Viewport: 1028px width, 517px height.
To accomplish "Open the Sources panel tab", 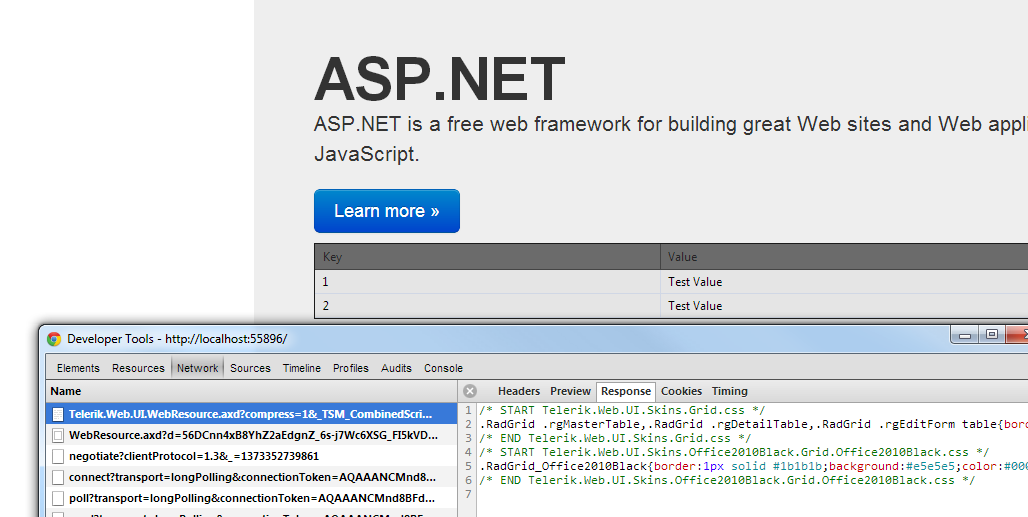I will (250, 368).
